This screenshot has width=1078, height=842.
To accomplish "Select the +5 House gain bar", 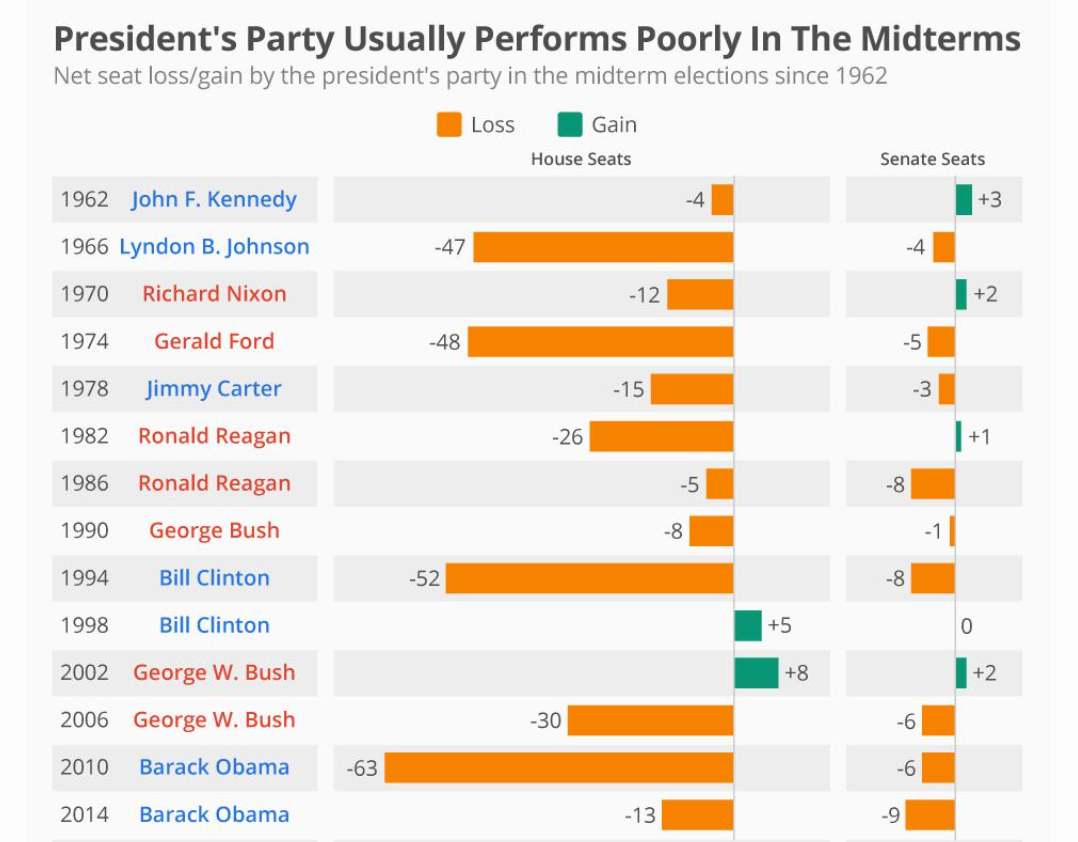I will (748, 626).
